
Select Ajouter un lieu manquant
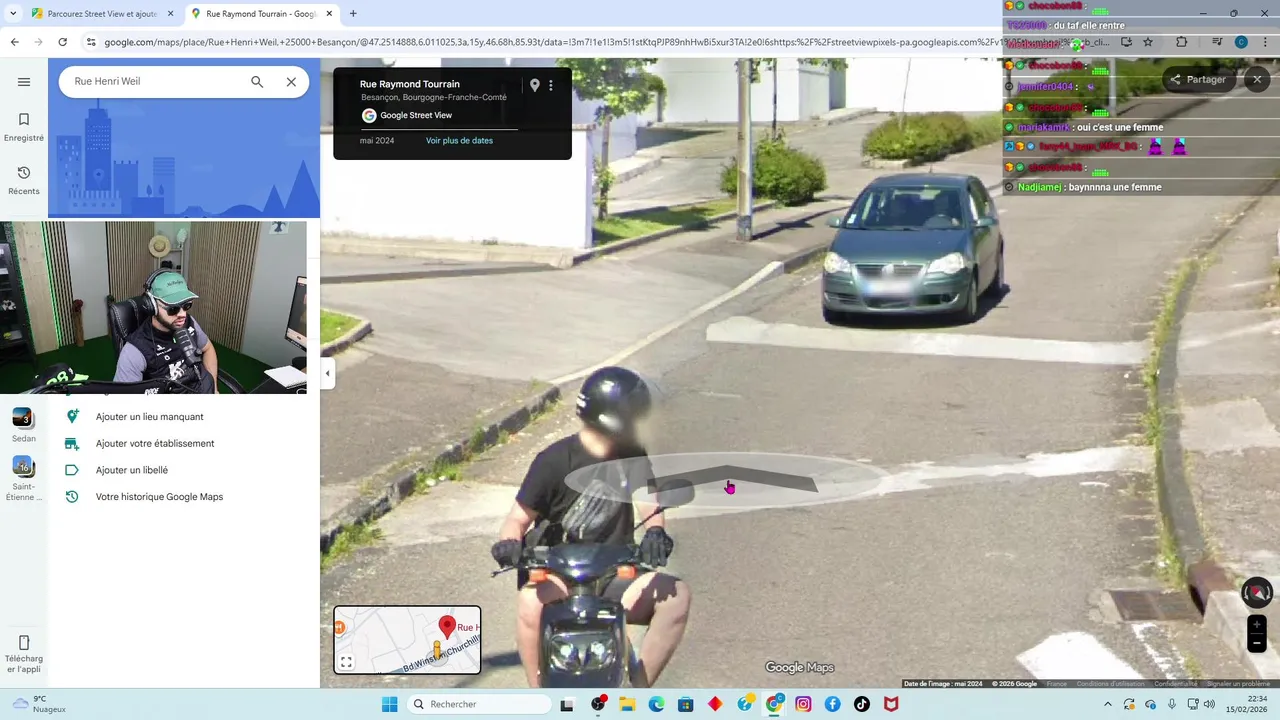(149, 417)
